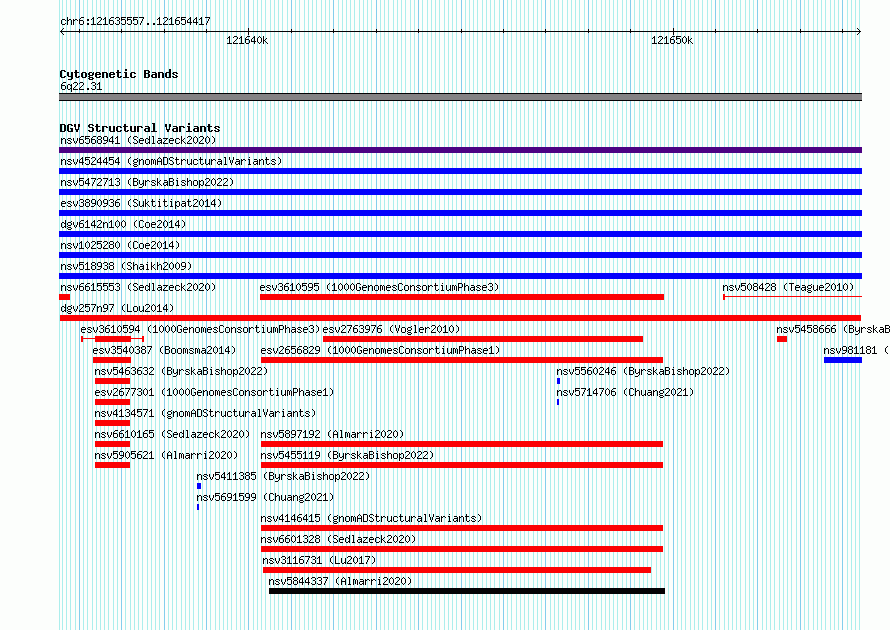This screenshot has height=630, width=890.
Task: Click small red nsv5458666 variant bar
Action: [782, 339]
